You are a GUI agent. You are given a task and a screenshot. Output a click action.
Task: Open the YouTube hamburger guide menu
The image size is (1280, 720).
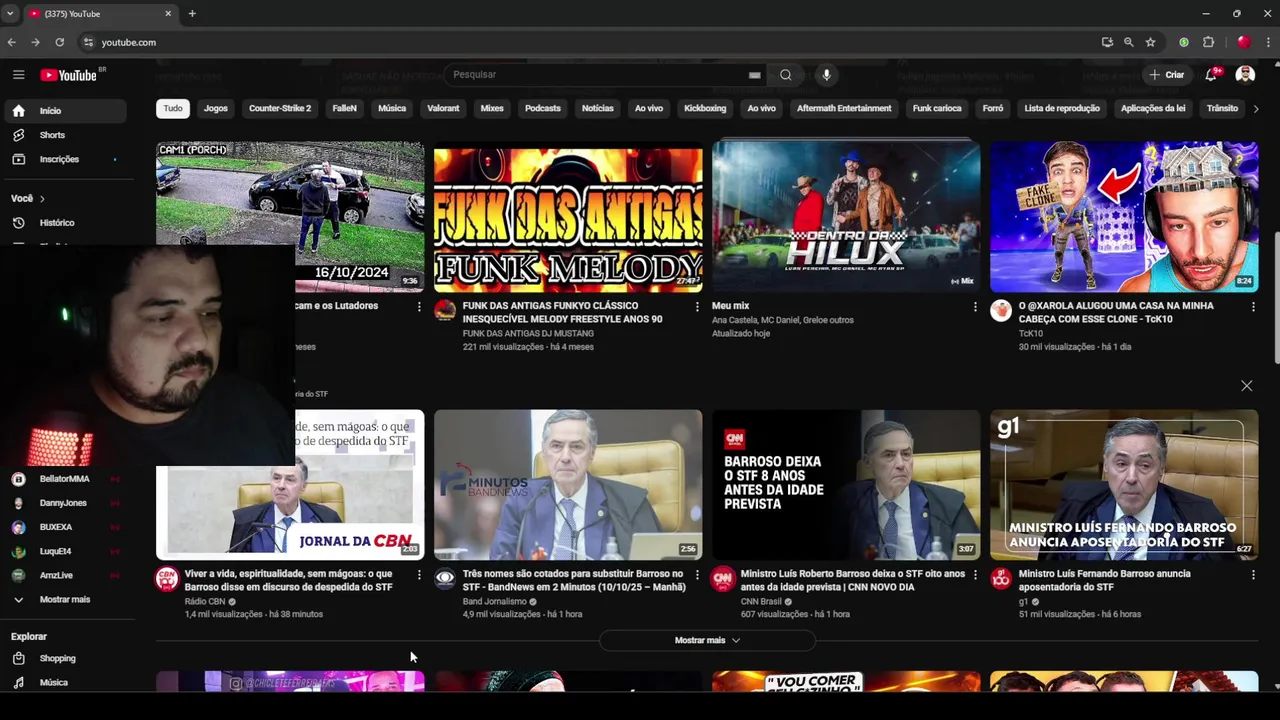tap(18, 75)
